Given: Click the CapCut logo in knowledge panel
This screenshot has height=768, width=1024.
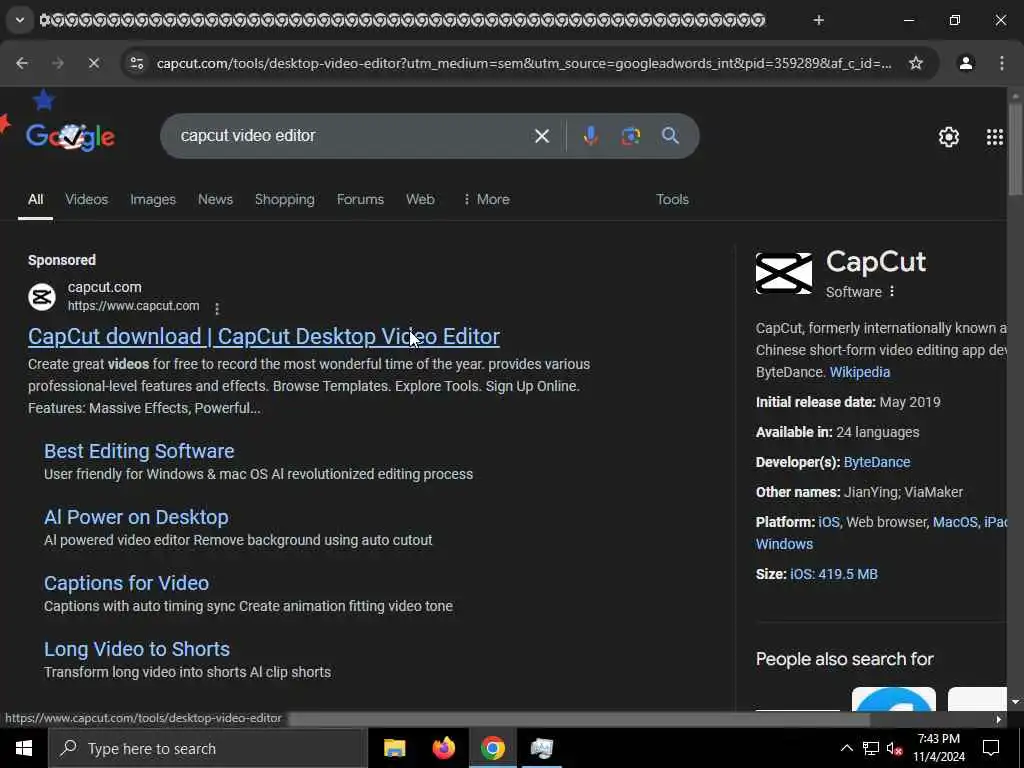Looking at the screenshot, I should click(x=784, y=274).
